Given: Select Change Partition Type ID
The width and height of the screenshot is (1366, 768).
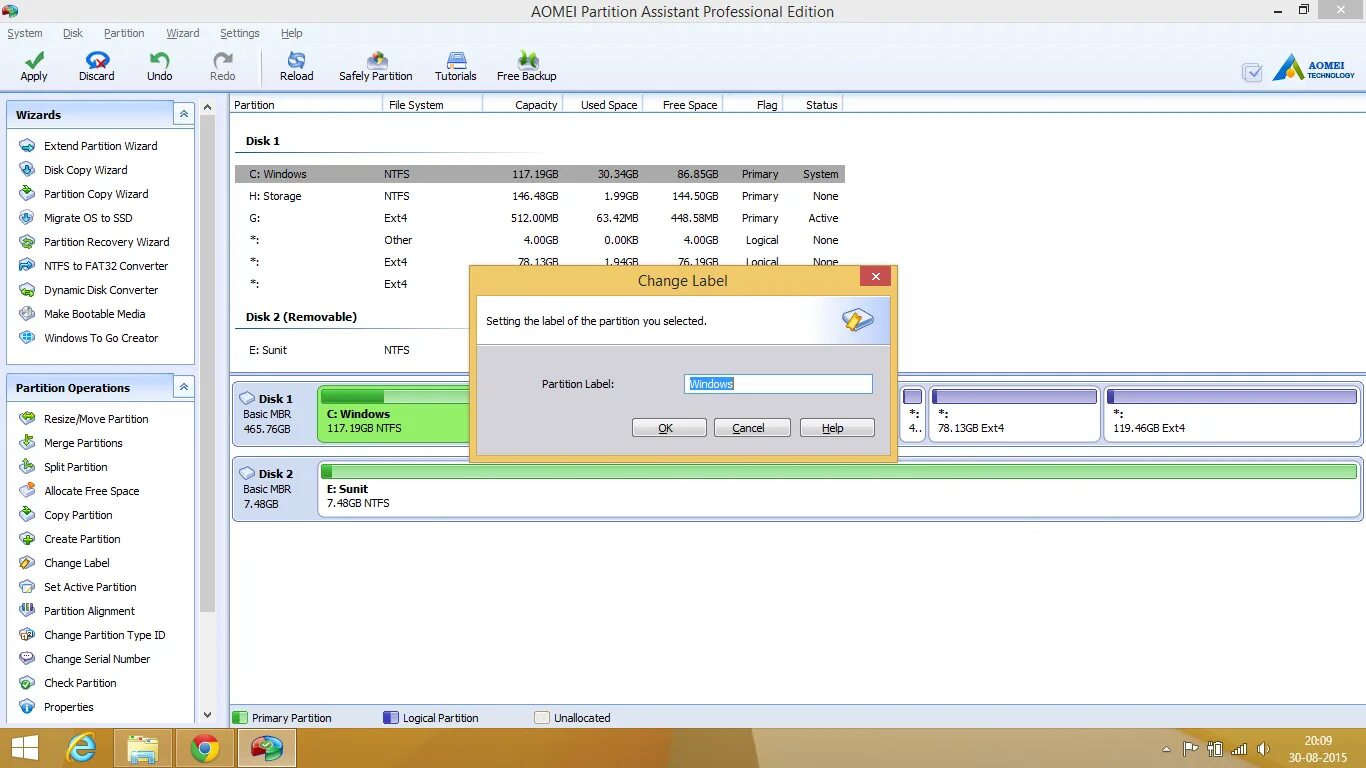Looking at the screenshot, I should click(104, 635).
